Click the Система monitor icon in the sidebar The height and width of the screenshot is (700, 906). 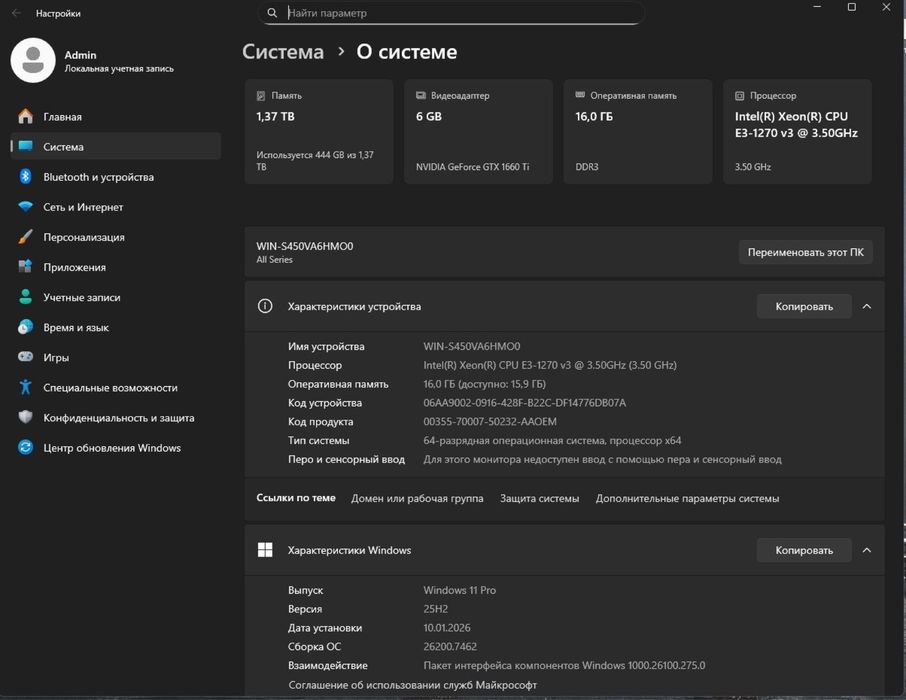pyautogui.click(x=25, y=146)
